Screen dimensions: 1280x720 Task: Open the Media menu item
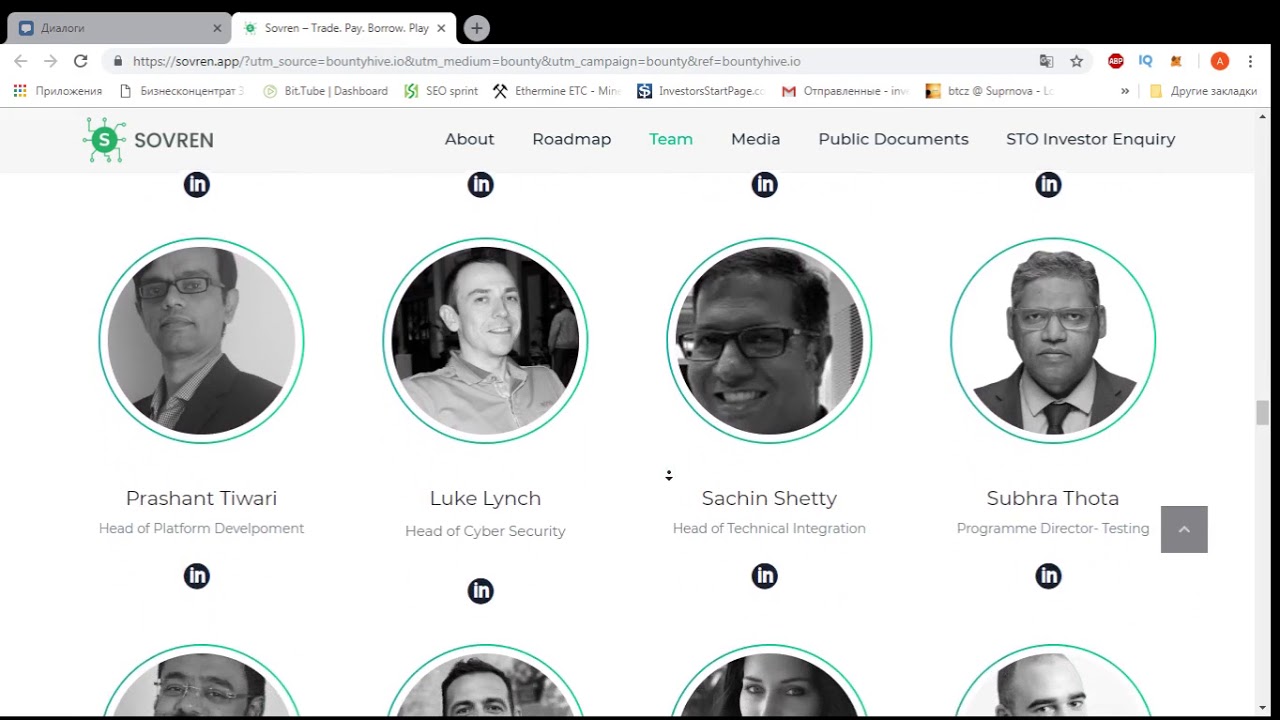coord(755,139)
